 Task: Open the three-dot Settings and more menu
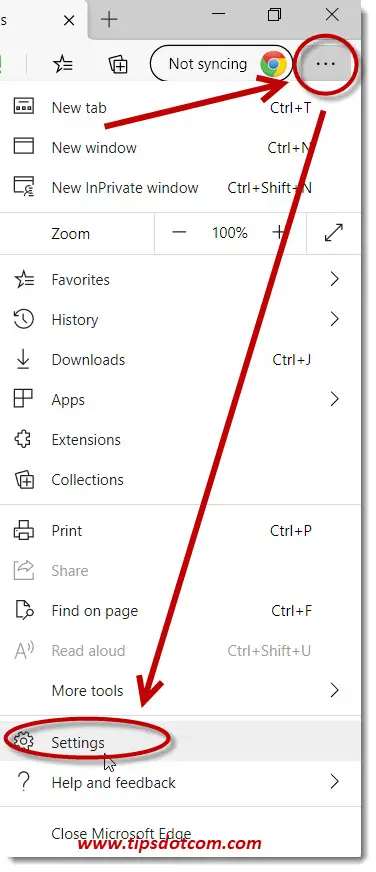click(x=325, y=64)
